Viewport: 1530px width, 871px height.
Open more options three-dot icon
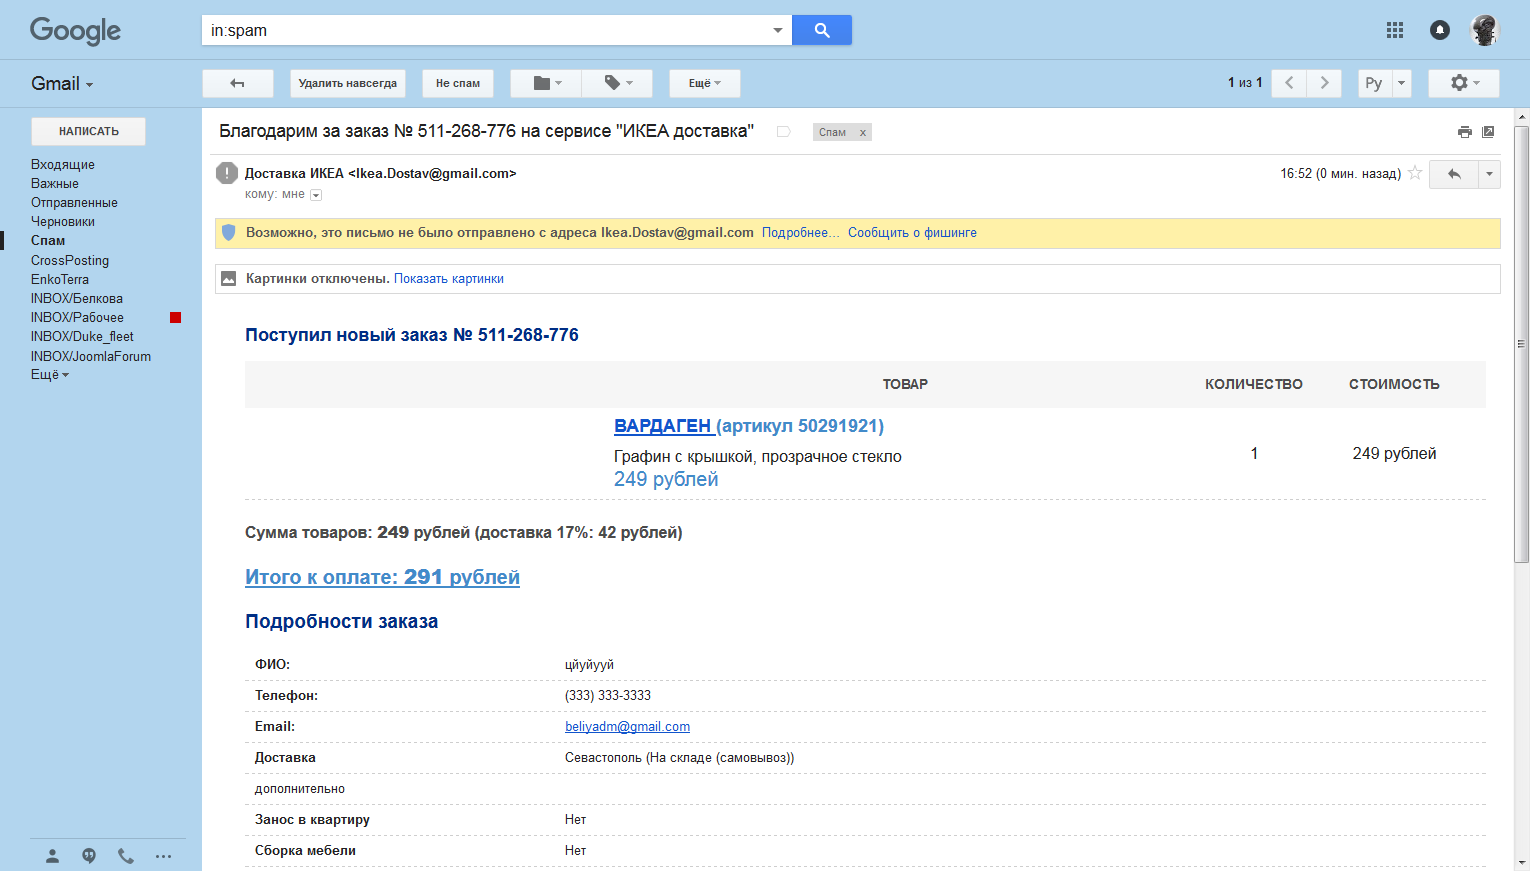point(163,856)
